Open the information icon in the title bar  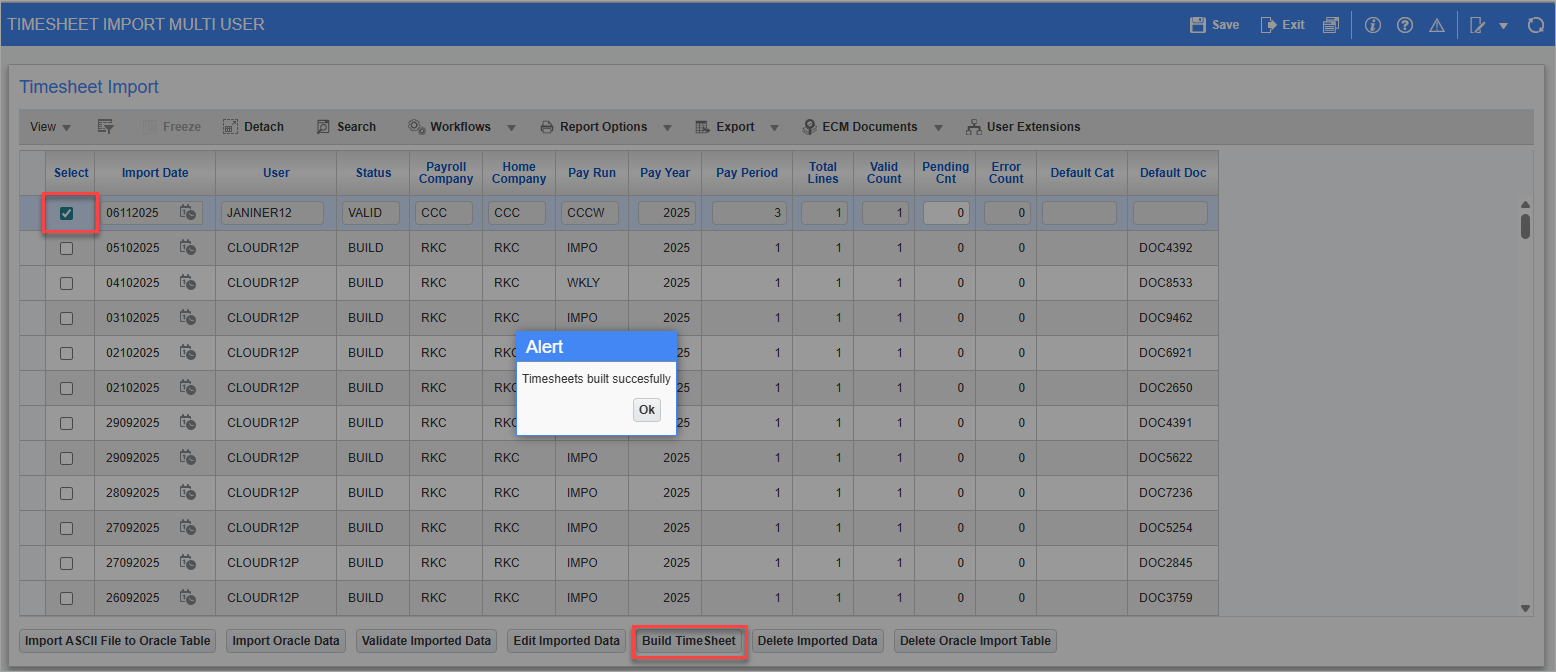click(1372, 25)
